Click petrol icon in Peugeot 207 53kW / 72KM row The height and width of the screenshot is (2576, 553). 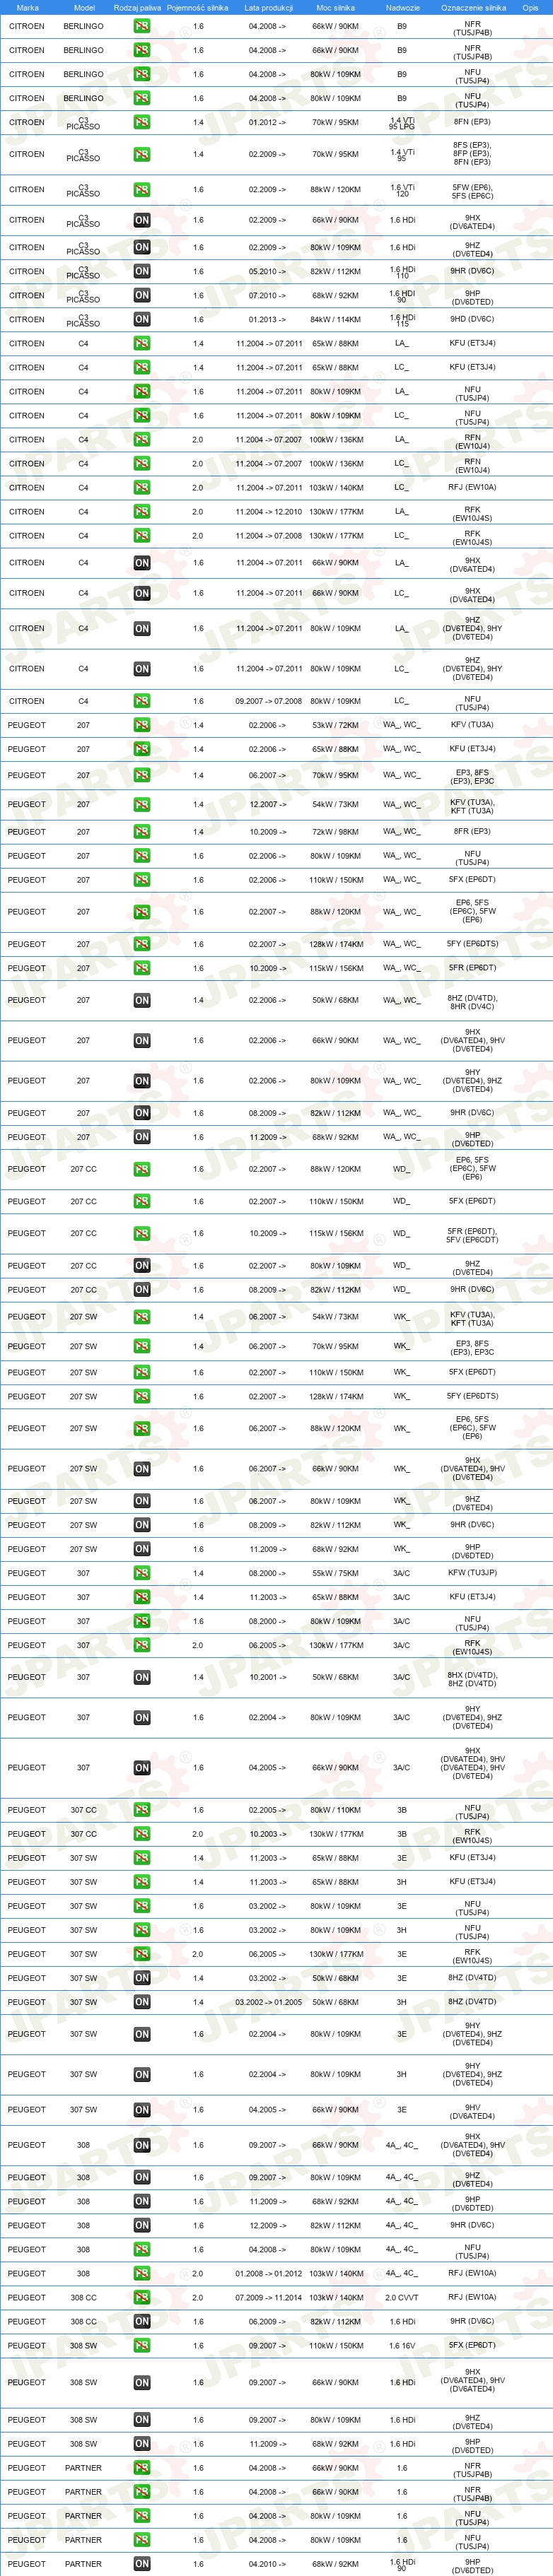(142, 725)
